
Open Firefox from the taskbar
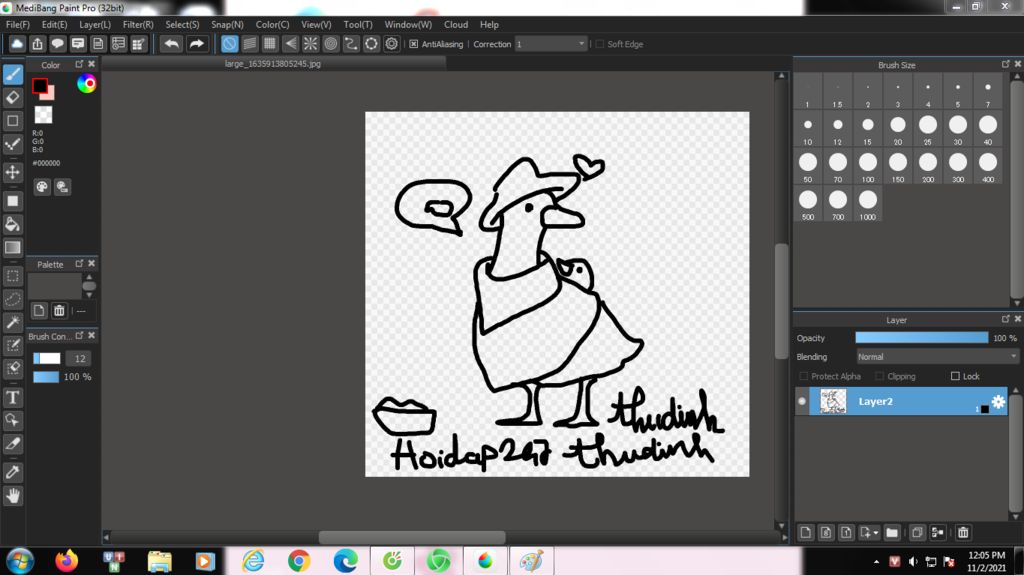pos(66,561)
